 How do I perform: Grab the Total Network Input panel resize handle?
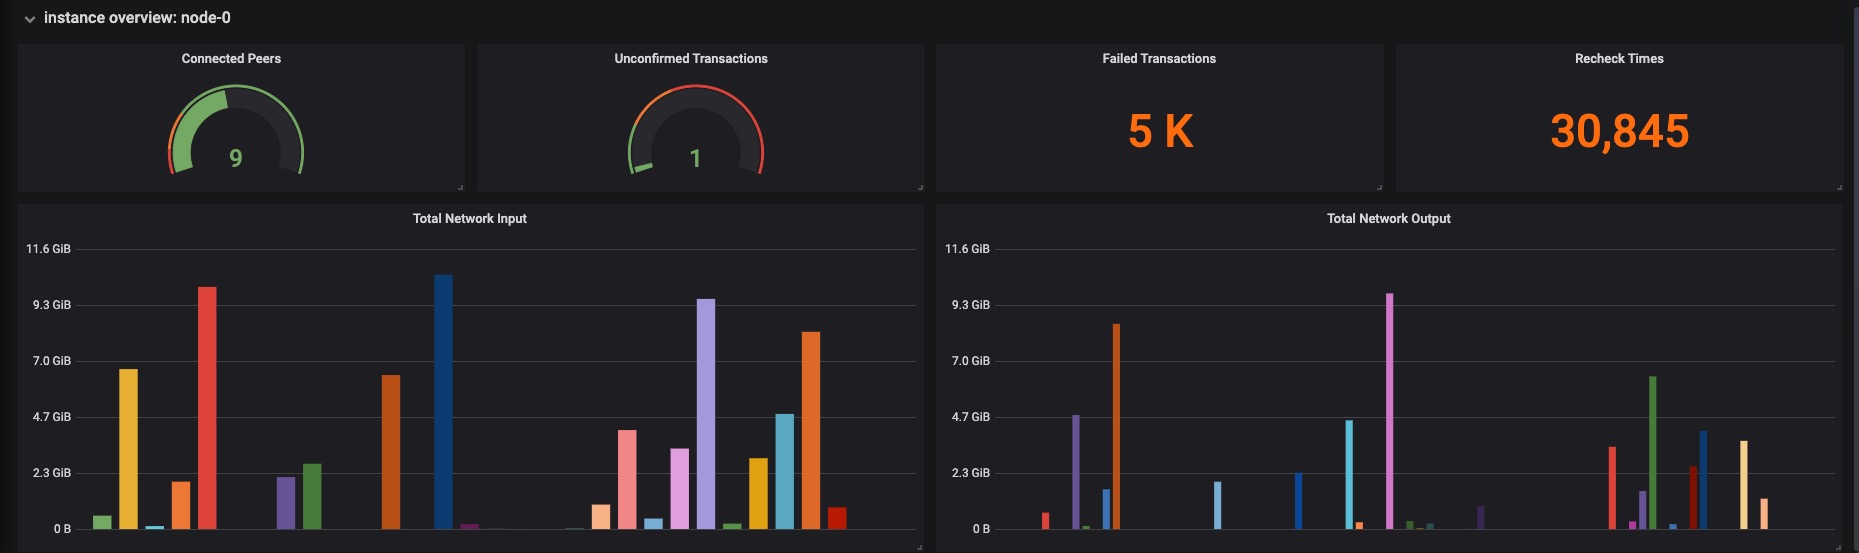pyautogui.click(x=920, y=547)
